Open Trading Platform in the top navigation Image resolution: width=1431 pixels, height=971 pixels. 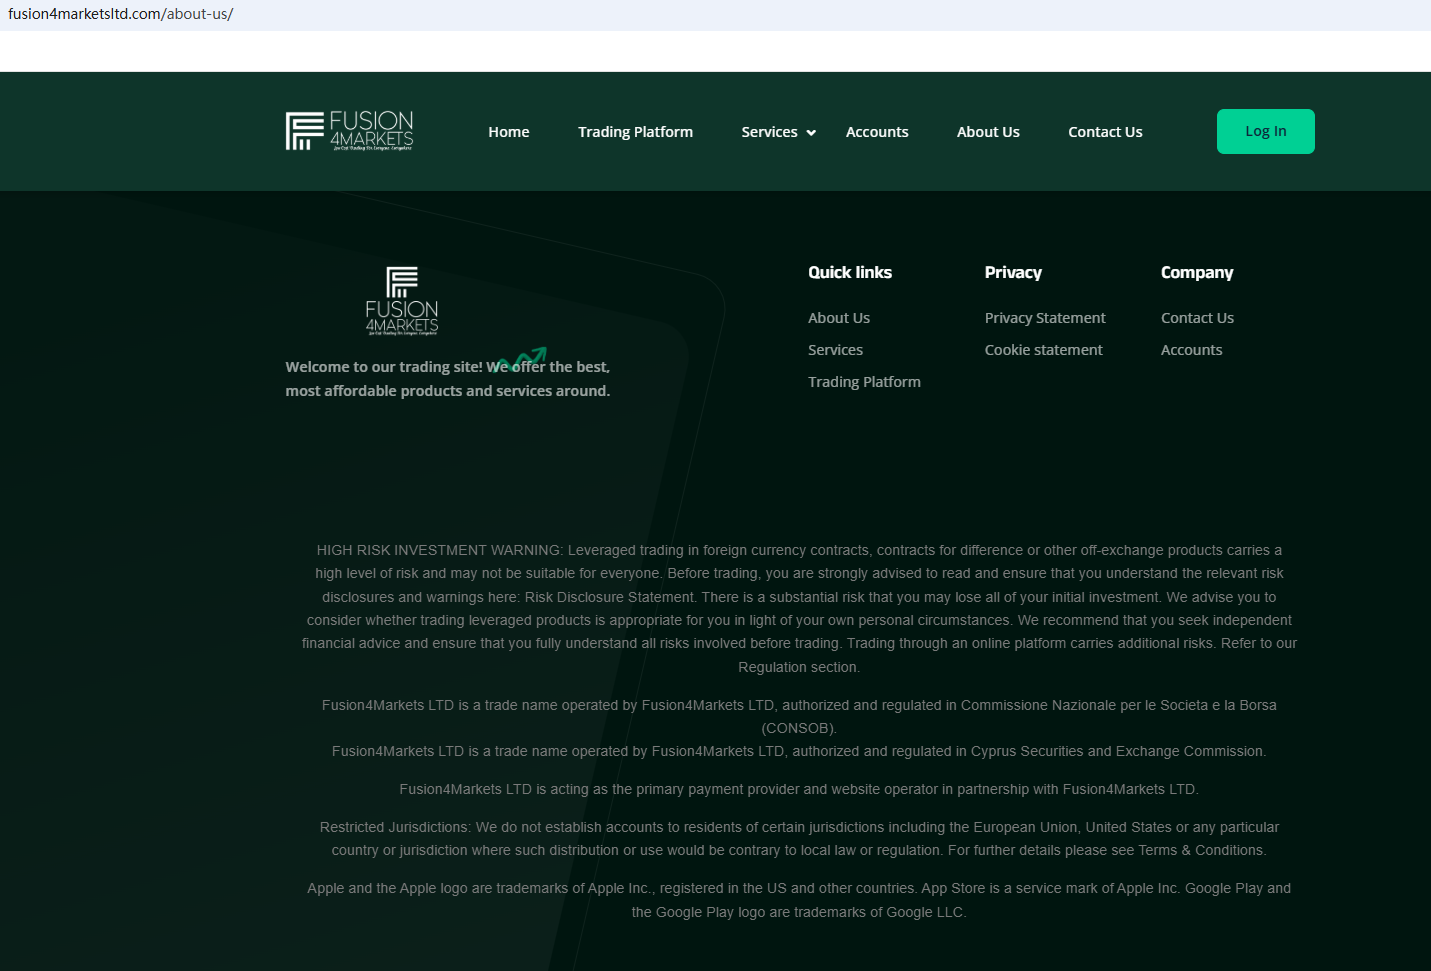(x=635, y=132)
